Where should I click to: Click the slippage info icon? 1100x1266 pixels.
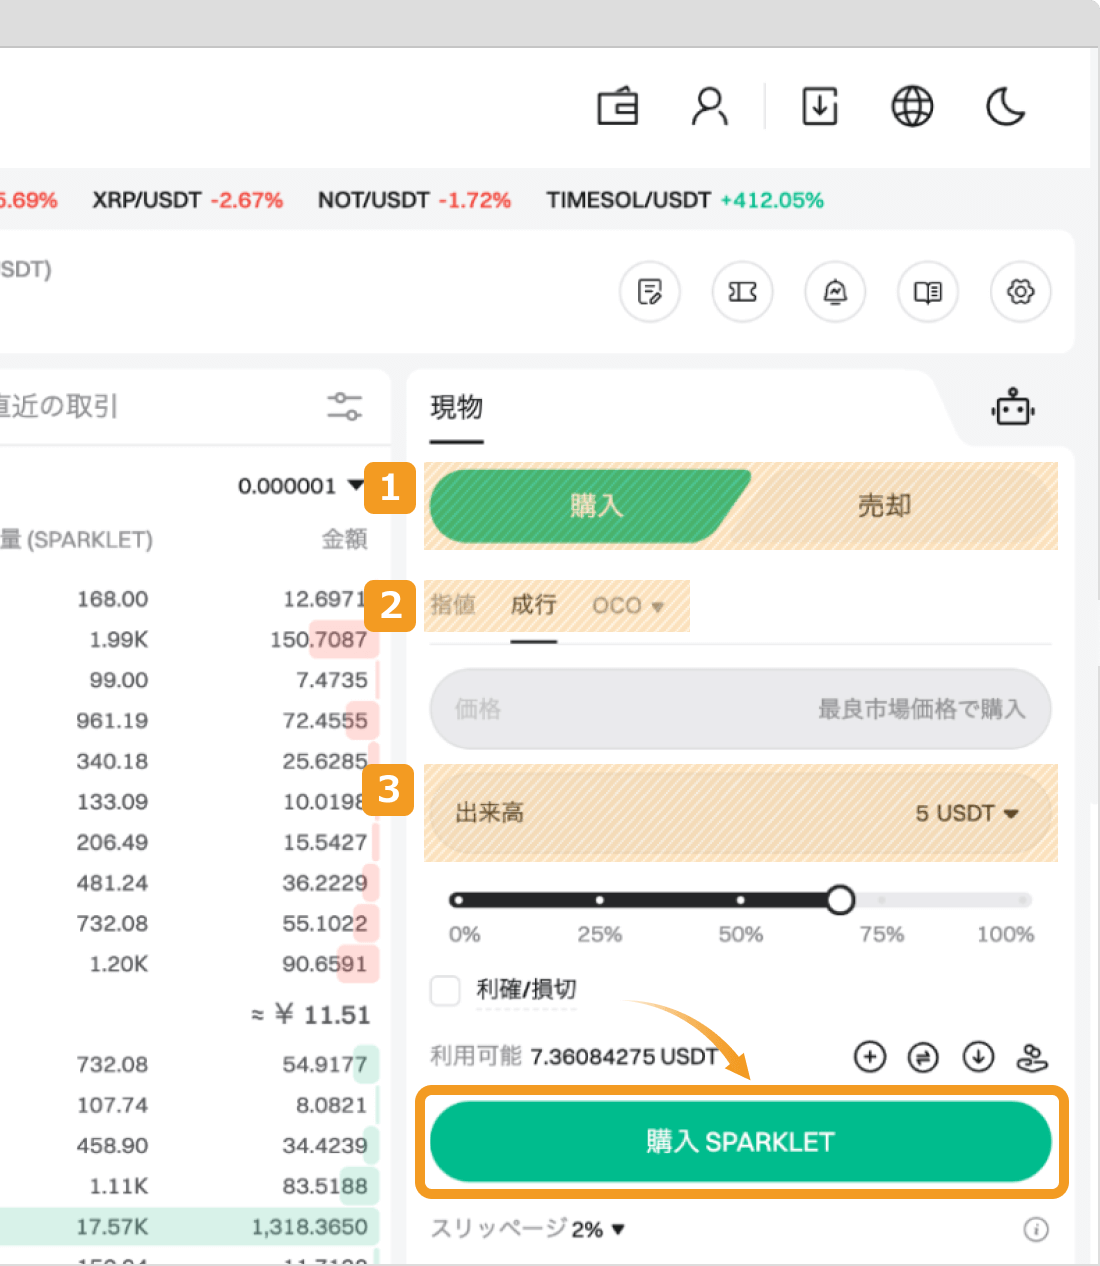tap(1036, 1229)
